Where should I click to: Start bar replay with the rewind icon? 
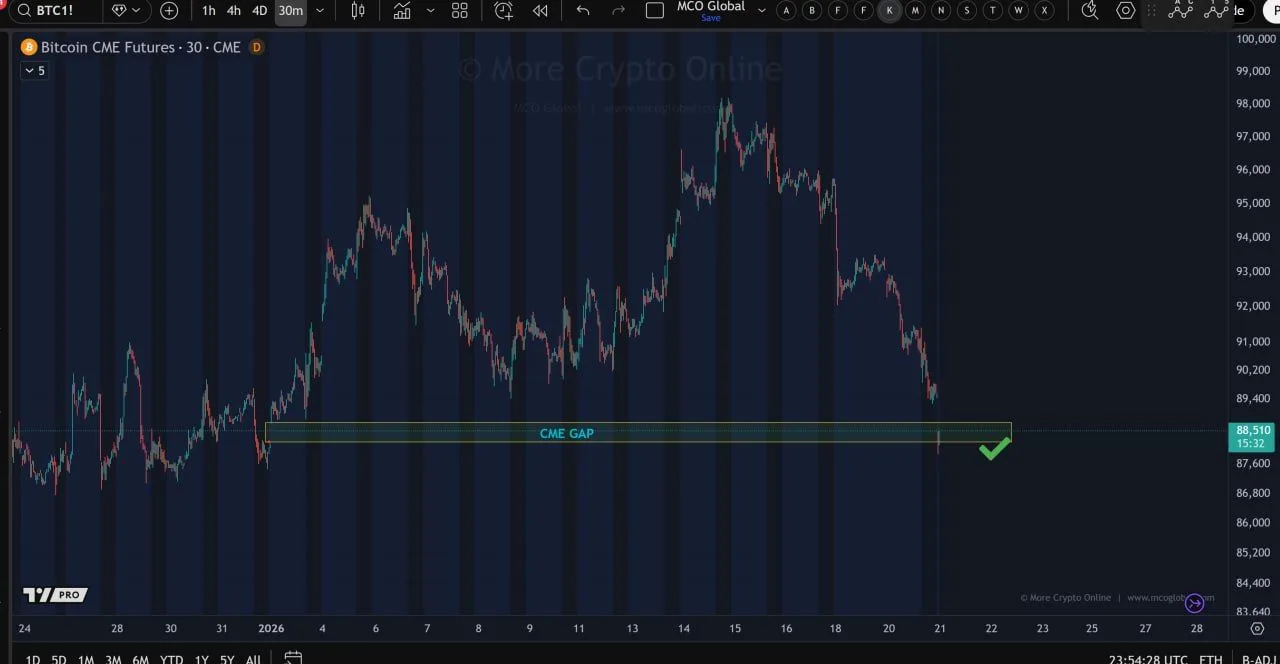[540, 11]
